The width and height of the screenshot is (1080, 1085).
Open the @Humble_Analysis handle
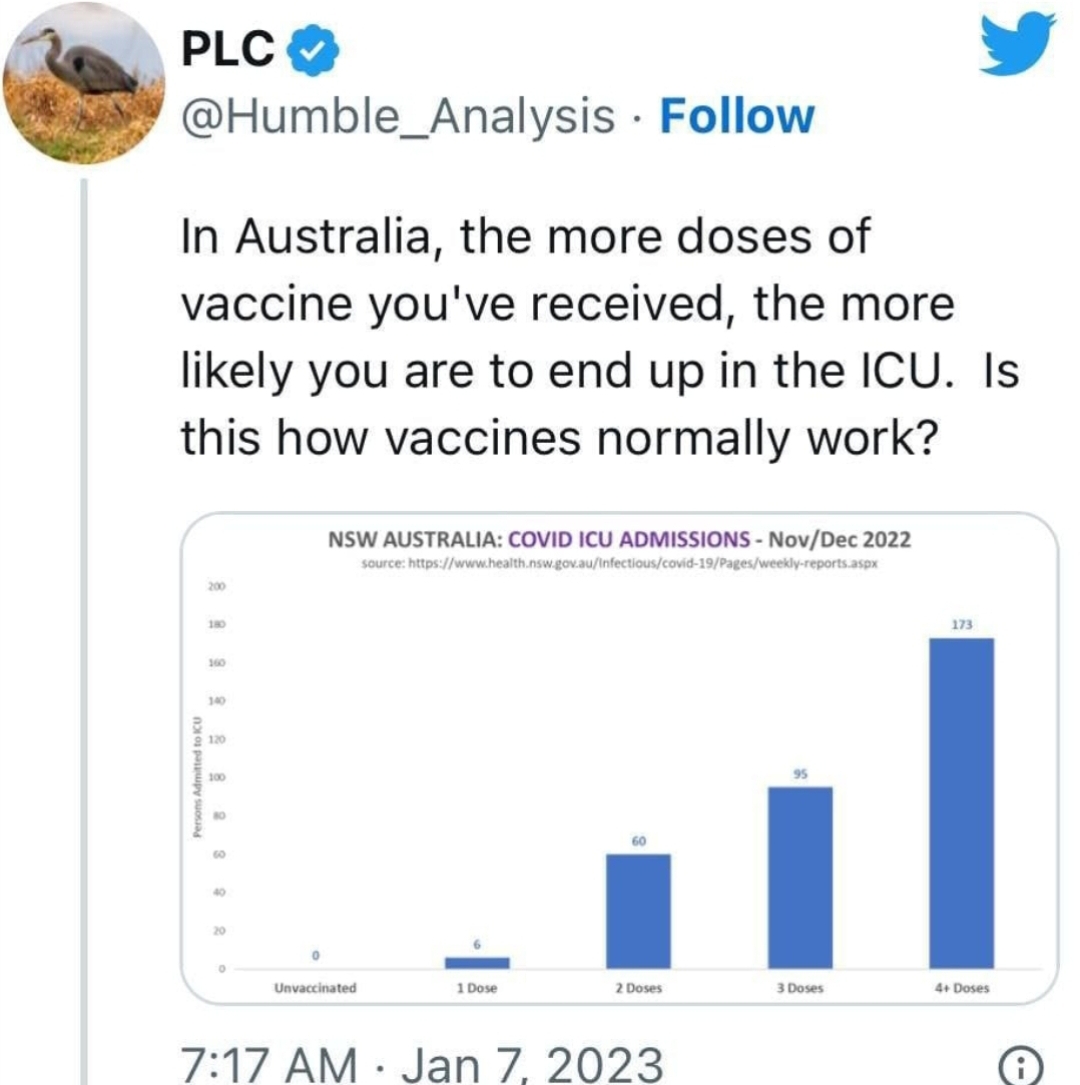coord(398,117)
